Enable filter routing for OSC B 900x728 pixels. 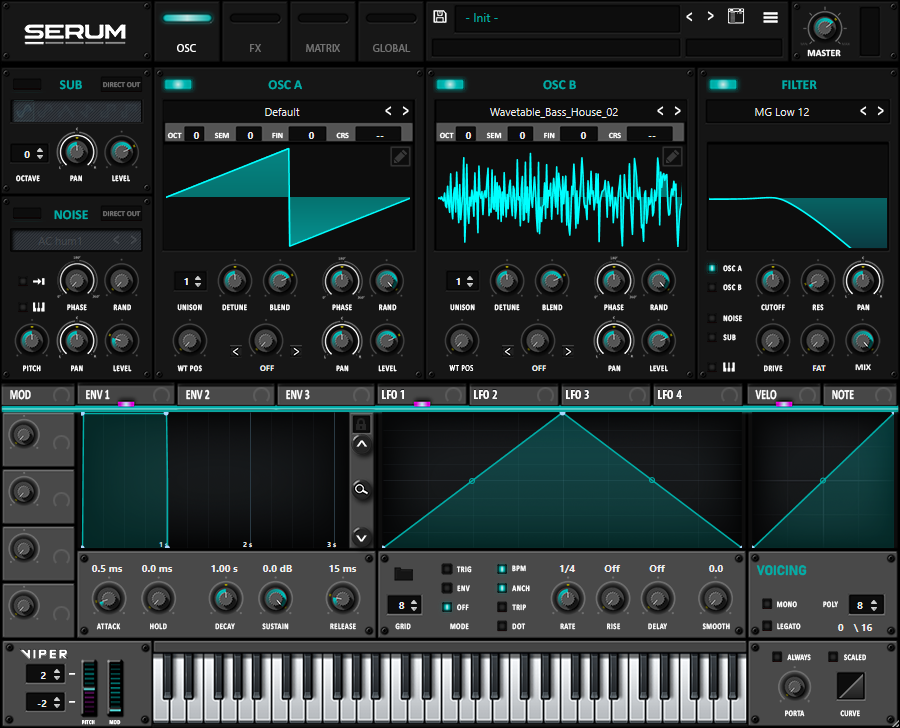(712, 288)
